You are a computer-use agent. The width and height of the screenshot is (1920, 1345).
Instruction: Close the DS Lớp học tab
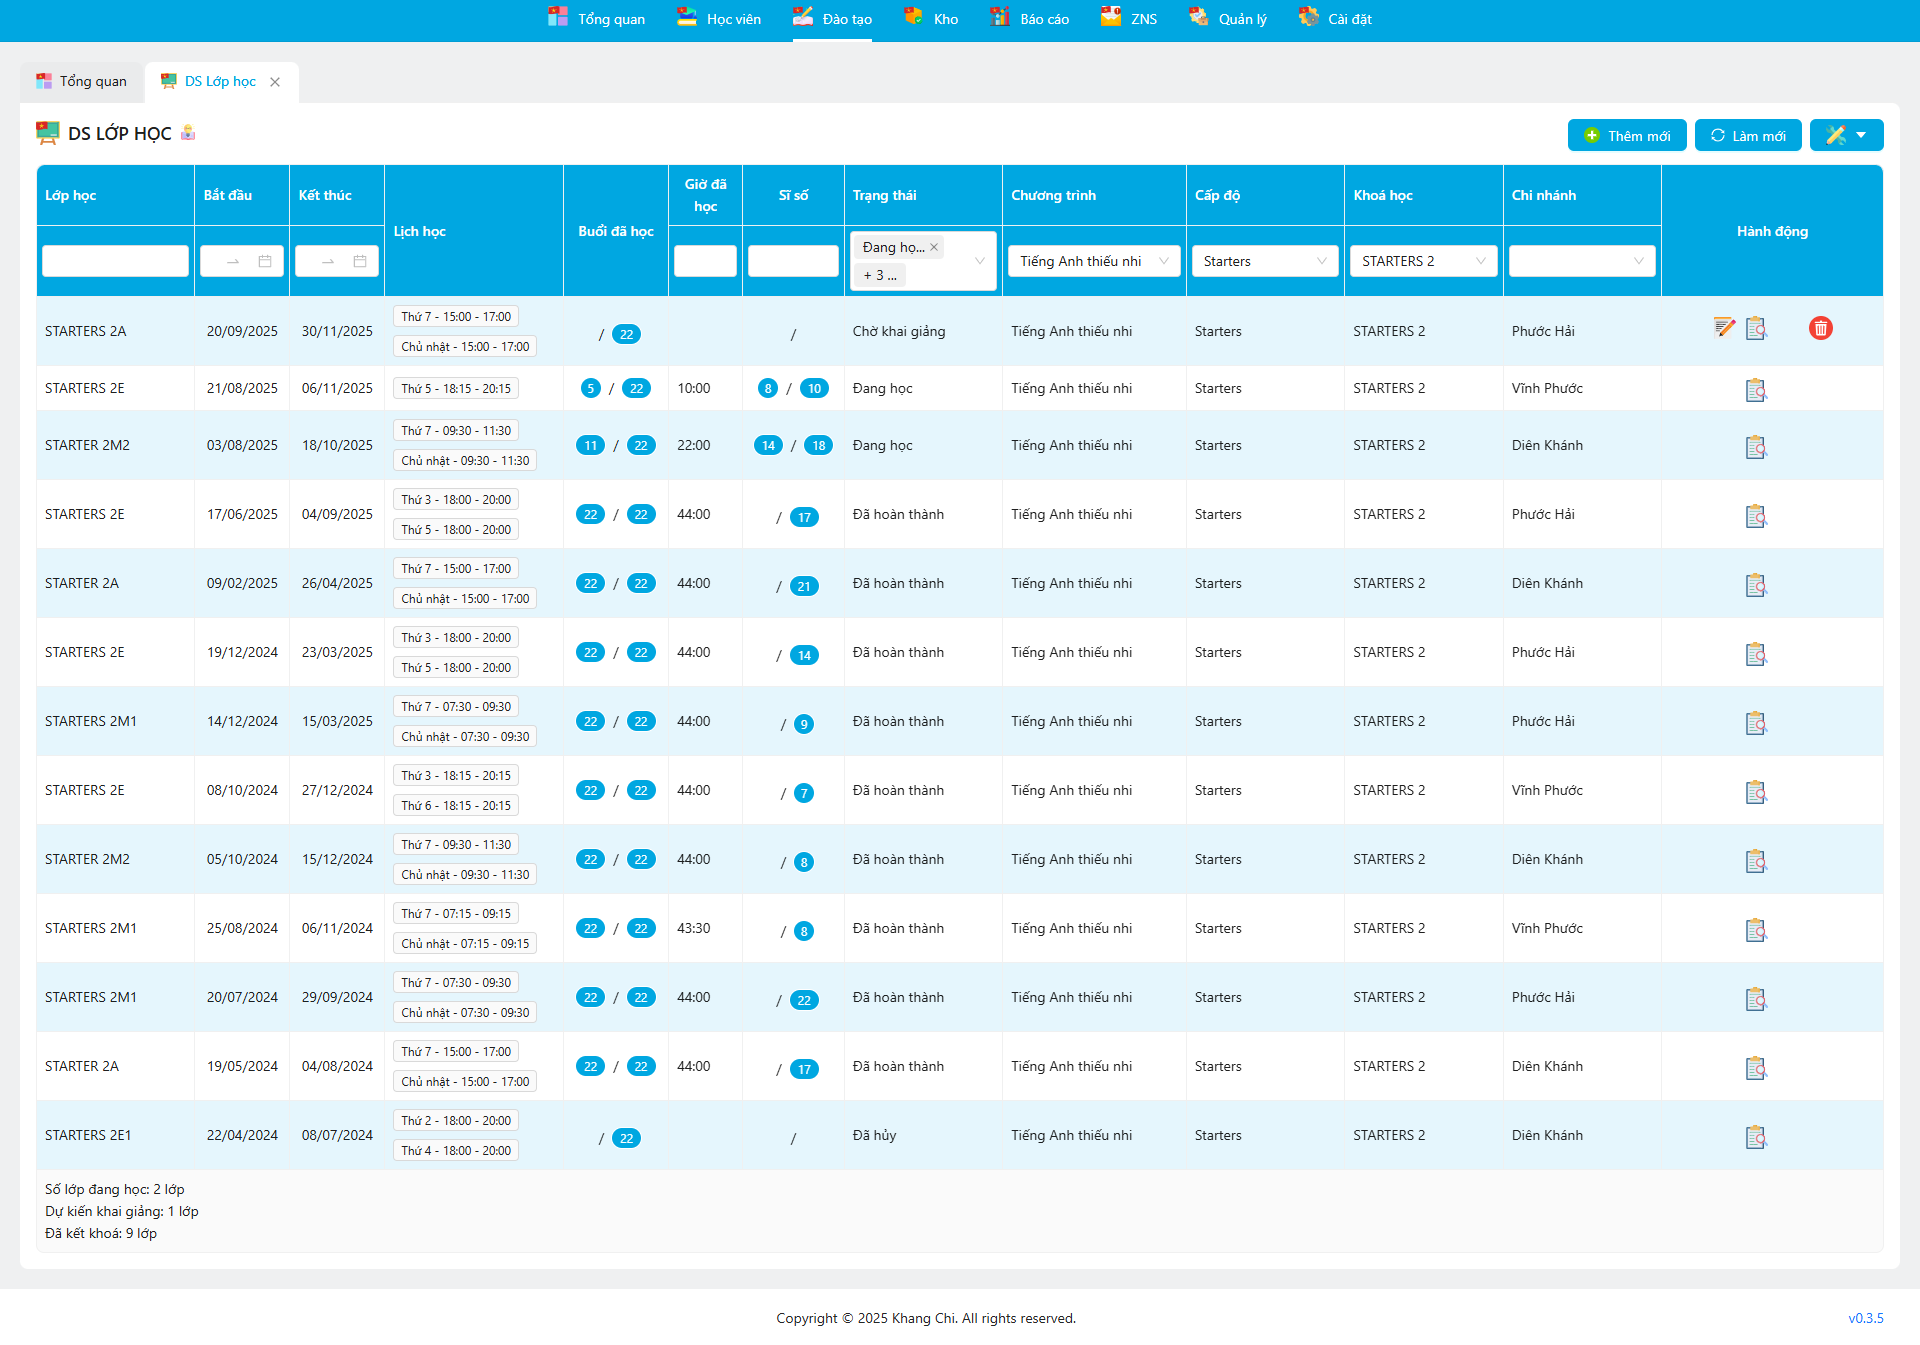(x=275, y=82)
